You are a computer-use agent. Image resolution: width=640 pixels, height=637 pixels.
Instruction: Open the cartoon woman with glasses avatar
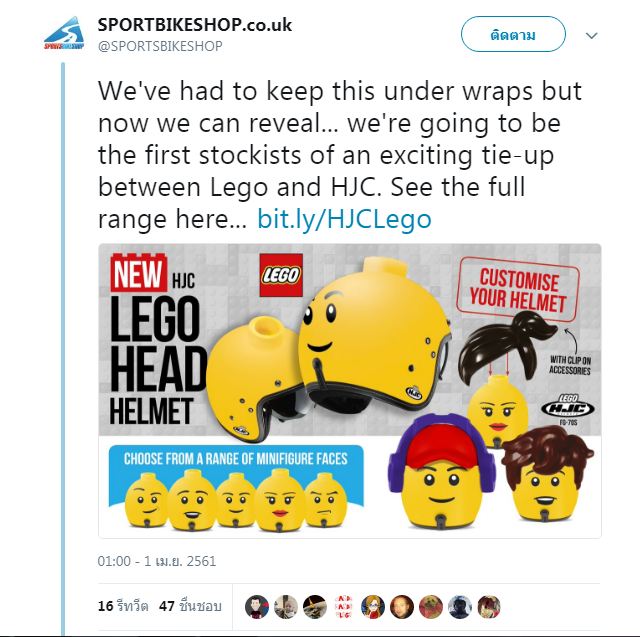tap(373, 607)
